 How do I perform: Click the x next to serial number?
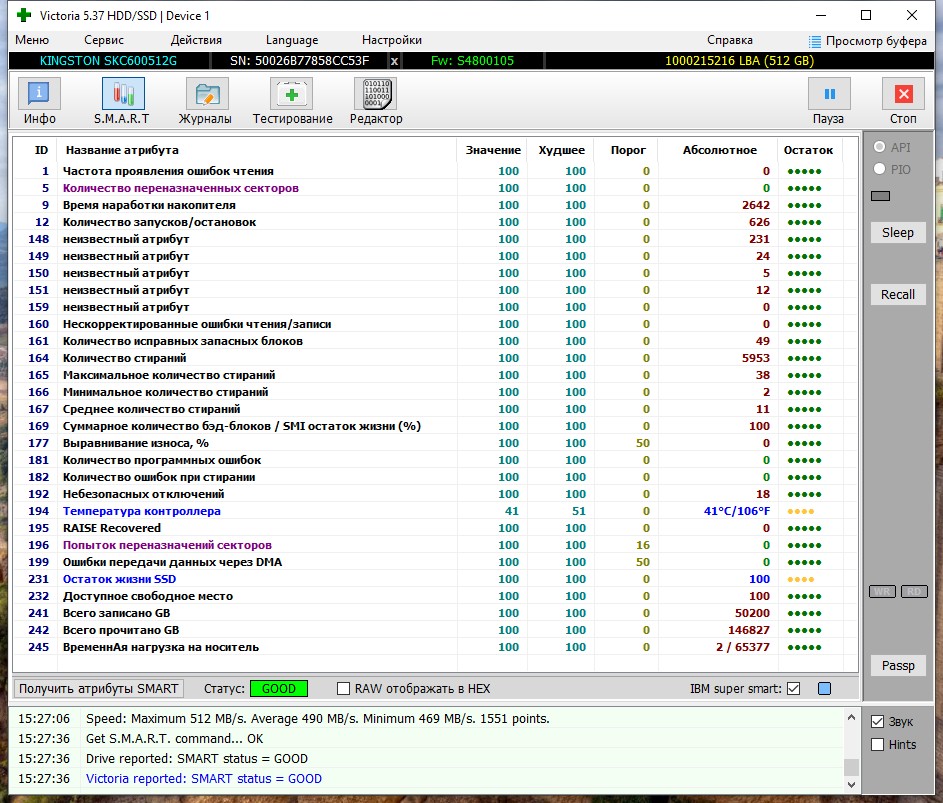(x=395, y=61)
